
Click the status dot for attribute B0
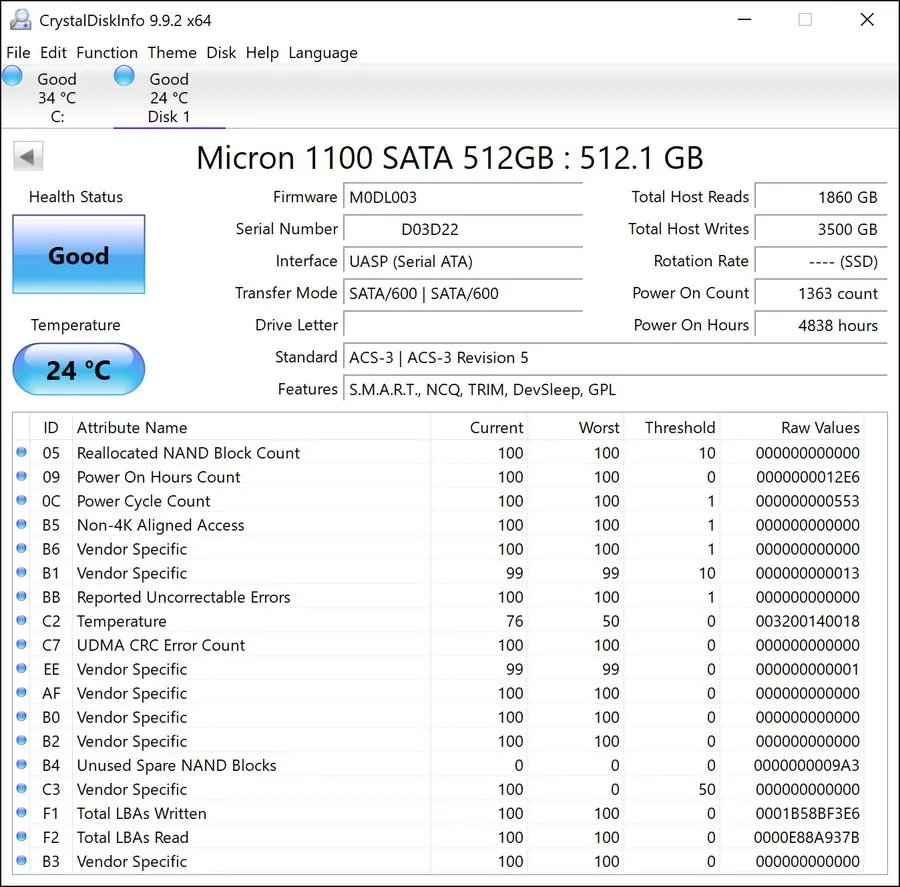pyautogui.click(x=22, y=716)
